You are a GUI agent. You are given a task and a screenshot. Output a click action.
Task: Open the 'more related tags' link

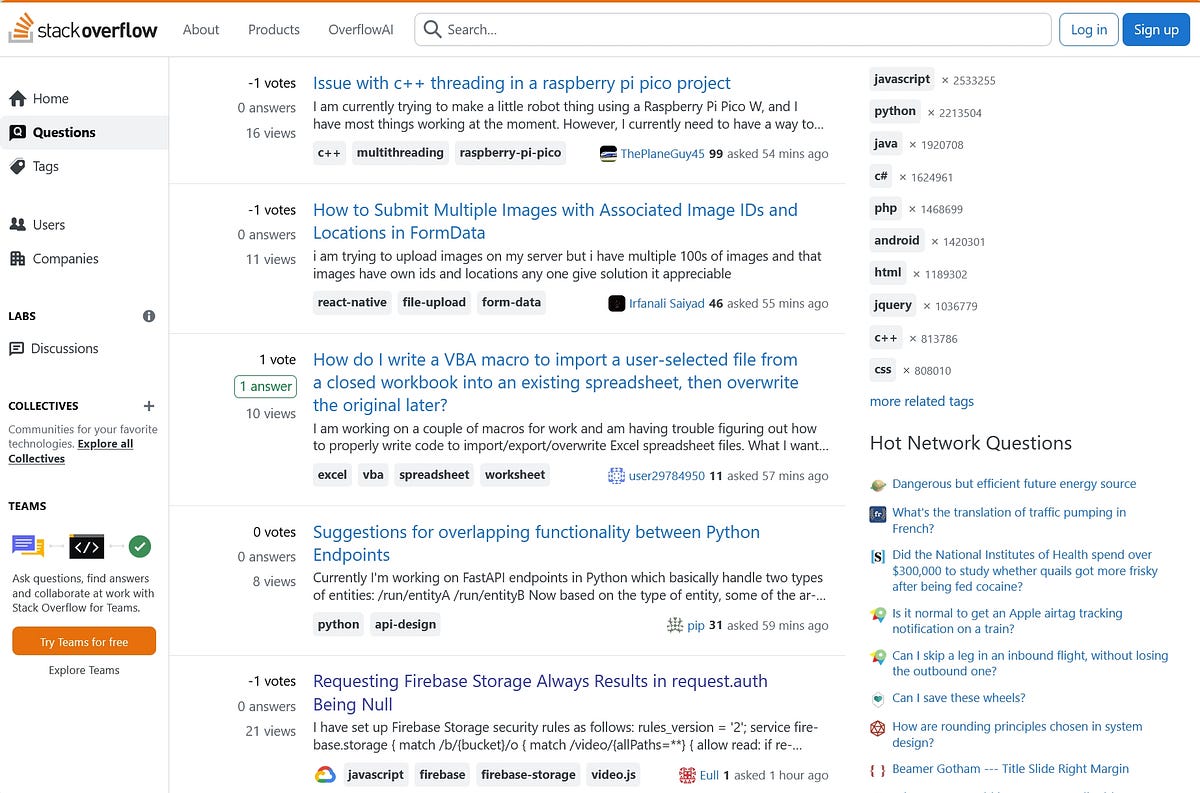pyautogui.click(x=921, y=401)
